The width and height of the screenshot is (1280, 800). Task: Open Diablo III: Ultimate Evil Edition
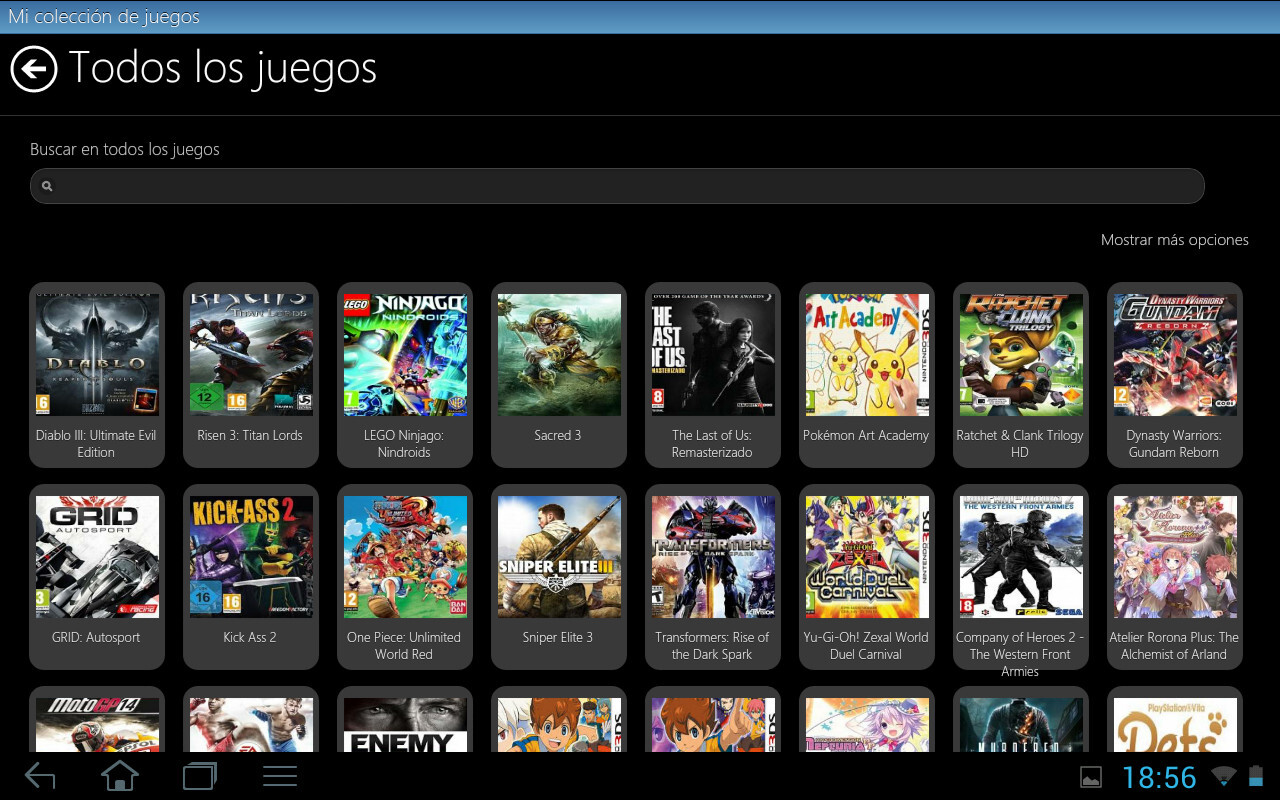[x=97, y=355]
